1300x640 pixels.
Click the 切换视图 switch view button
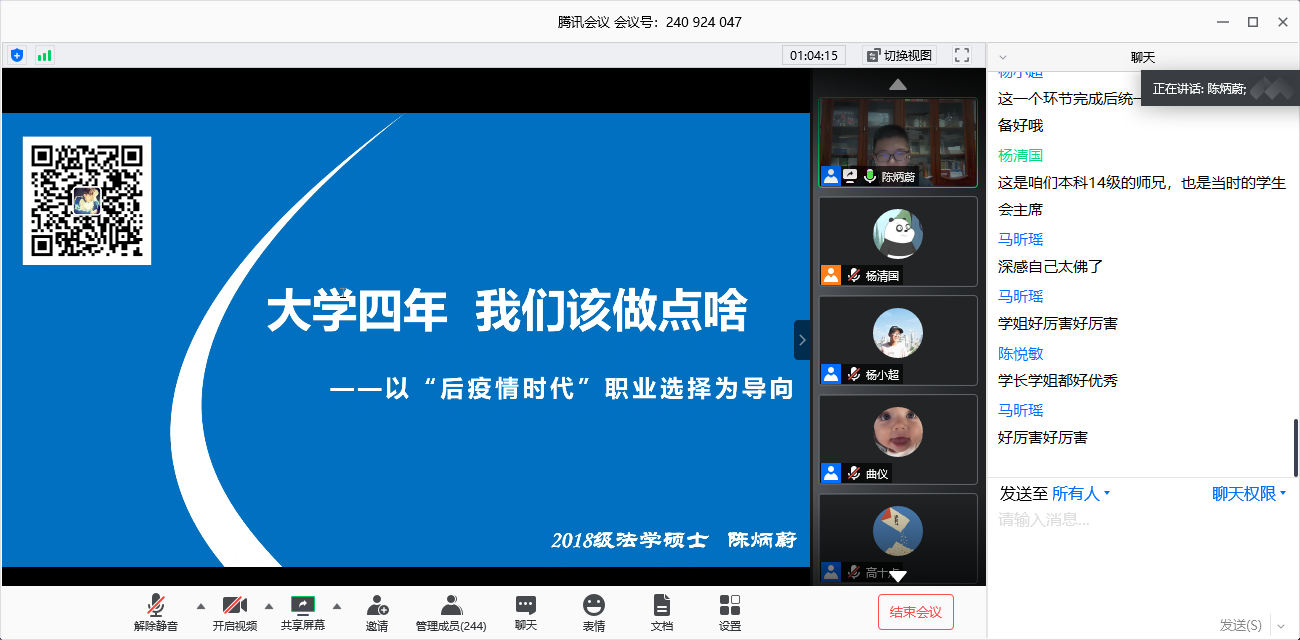tap(898, 55)
